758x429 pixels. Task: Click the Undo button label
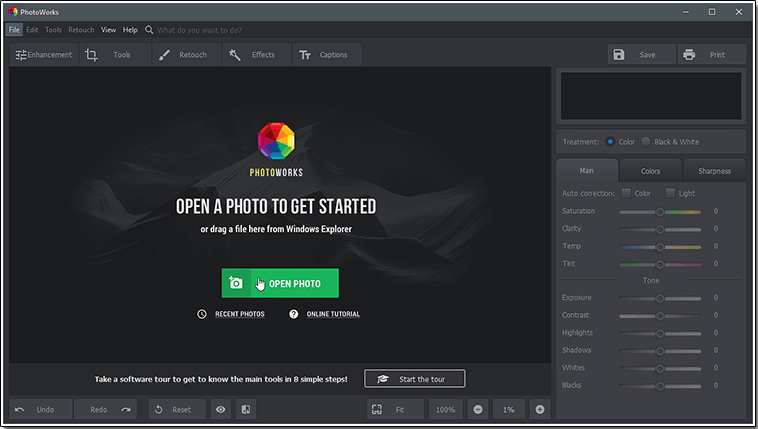(45, 410)
